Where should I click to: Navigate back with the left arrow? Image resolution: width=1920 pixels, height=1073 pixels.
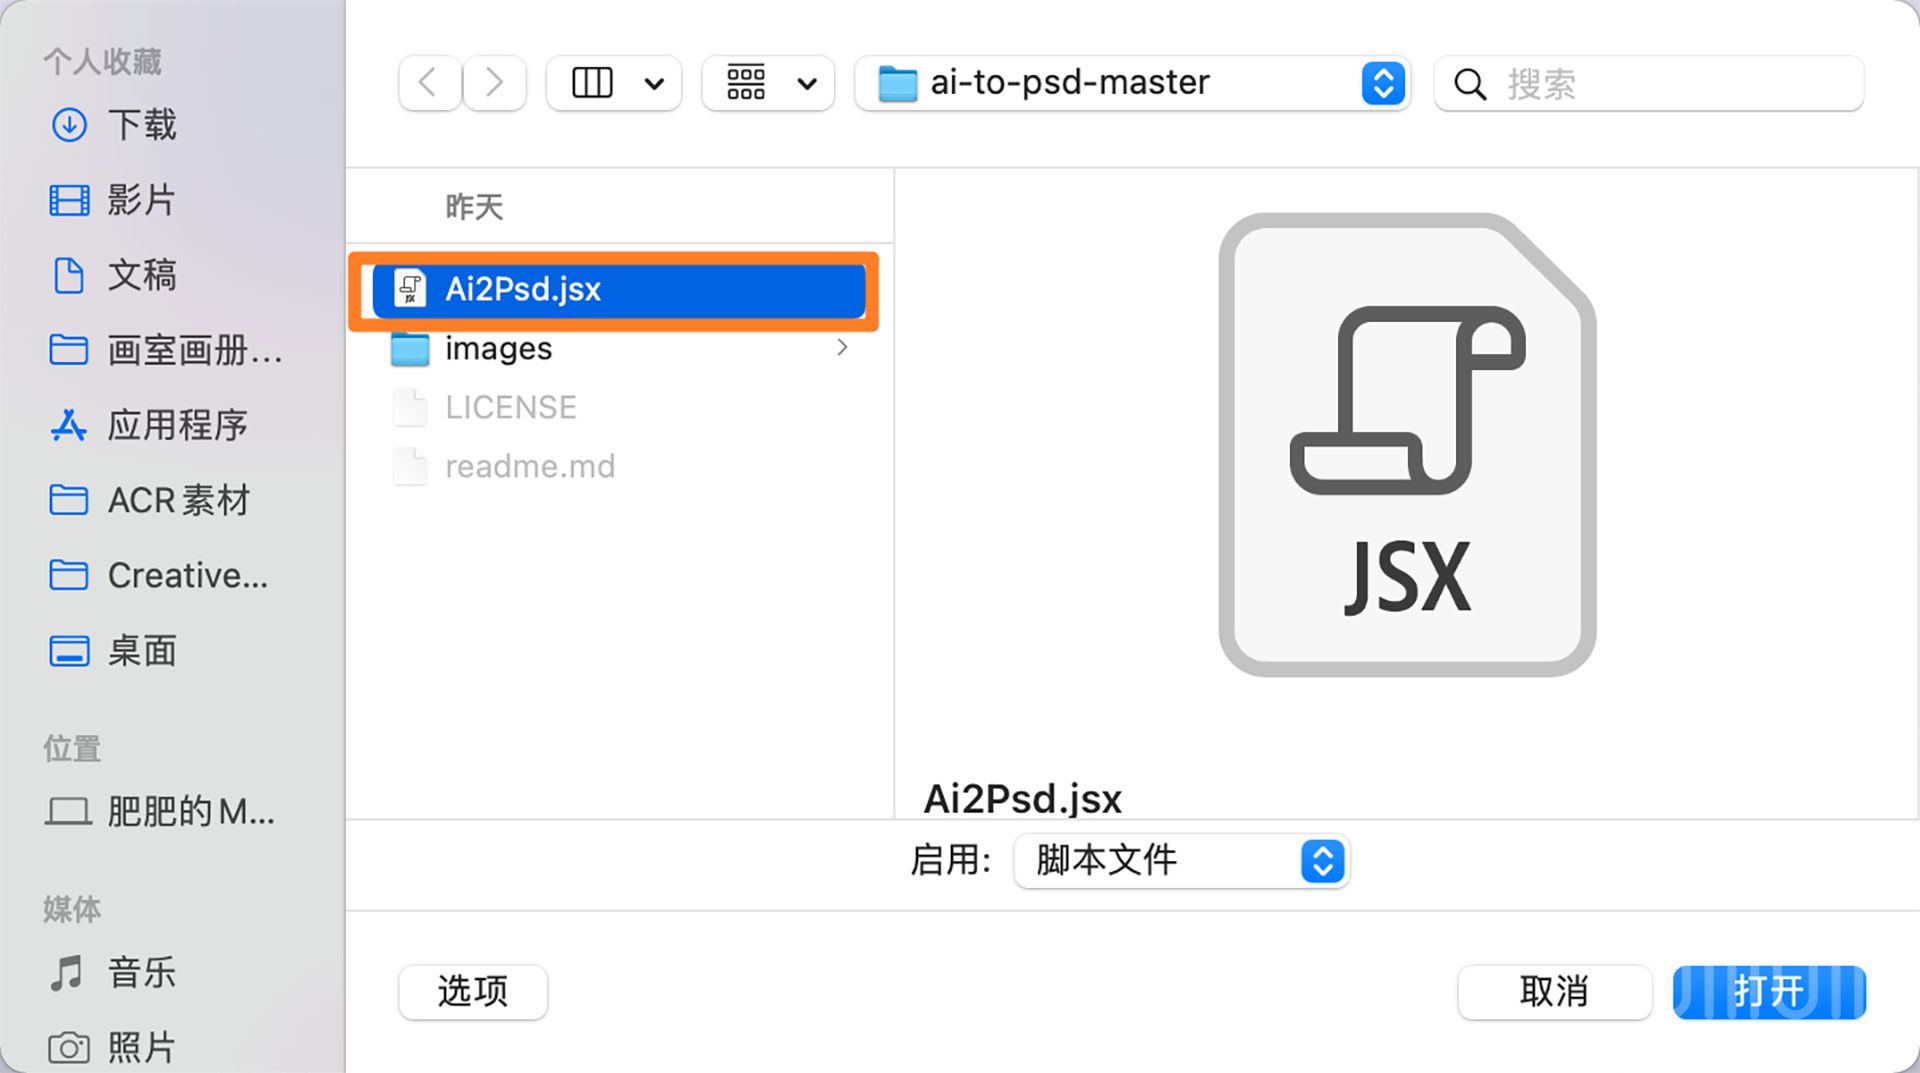point(429,83)
